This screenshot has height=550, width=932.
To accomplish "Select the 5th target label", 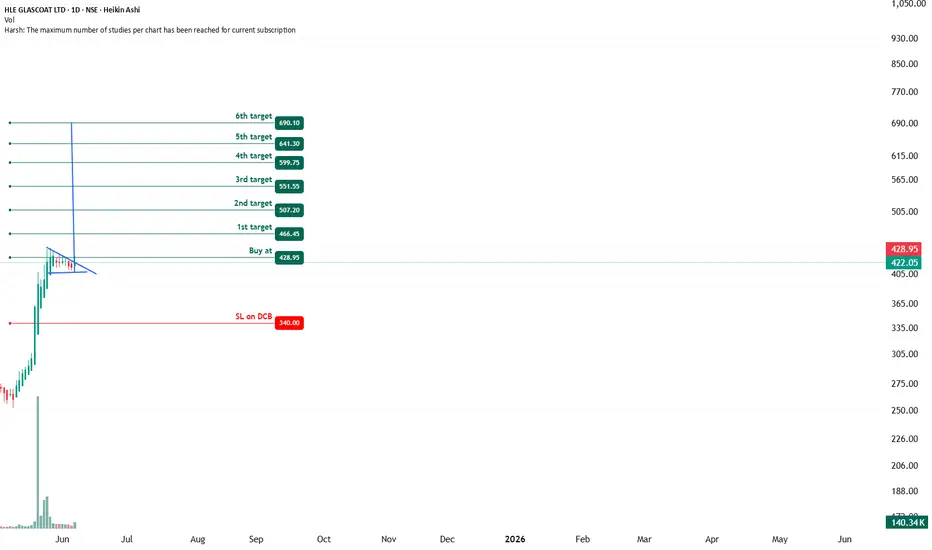I will click(x=253, y=137).
